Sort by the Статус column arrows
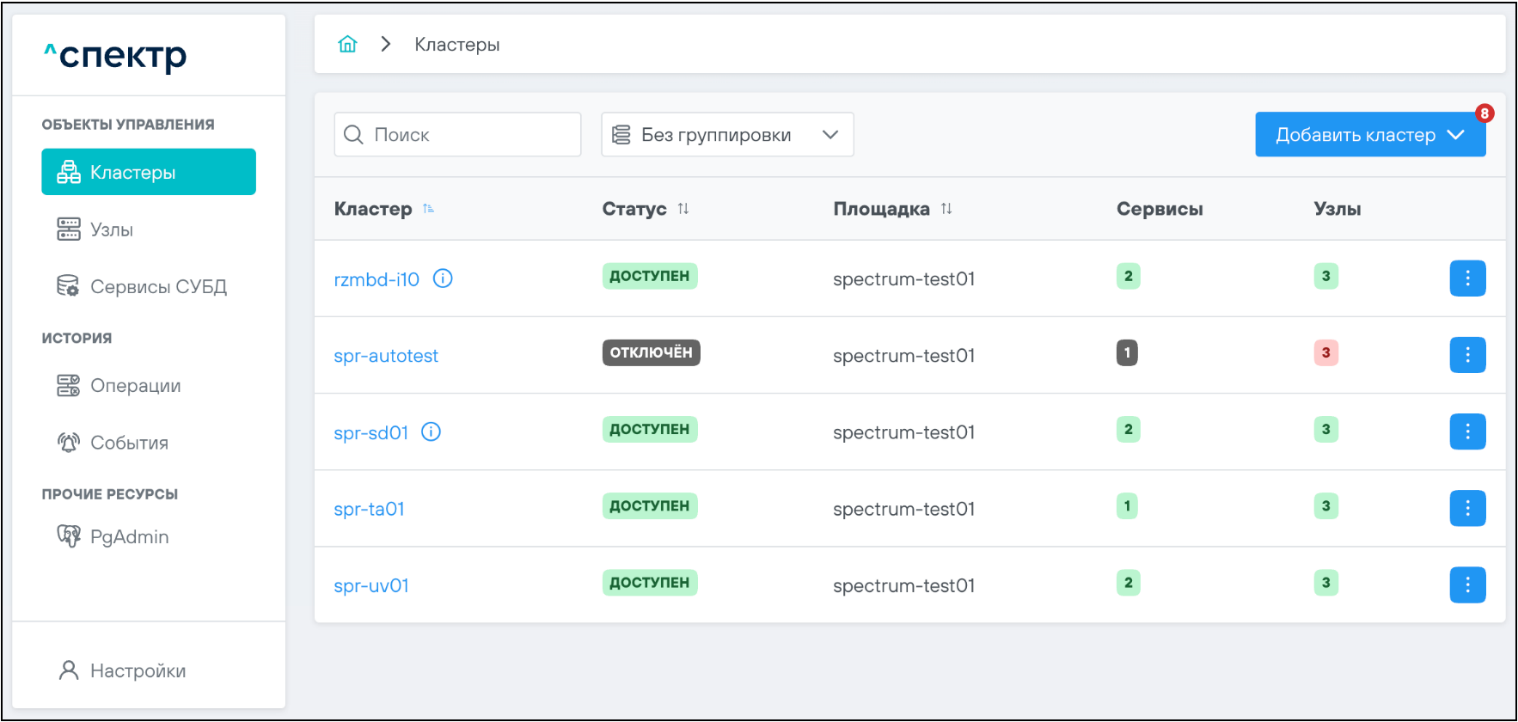Viewport: 1518px width, 722px height. tap(683, 209)
